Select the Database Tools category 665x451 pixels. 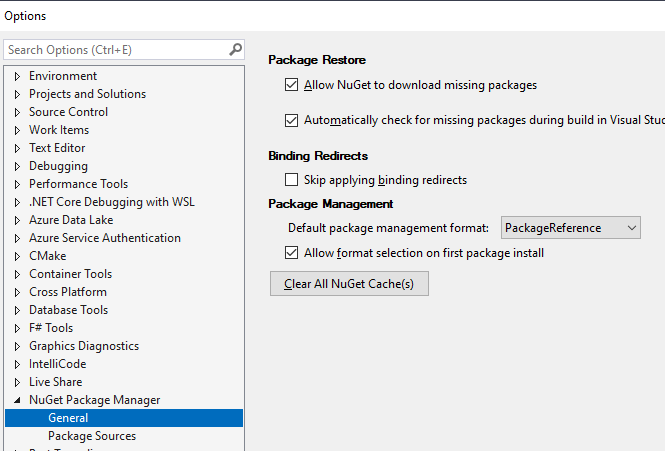[x=68, y=310]
